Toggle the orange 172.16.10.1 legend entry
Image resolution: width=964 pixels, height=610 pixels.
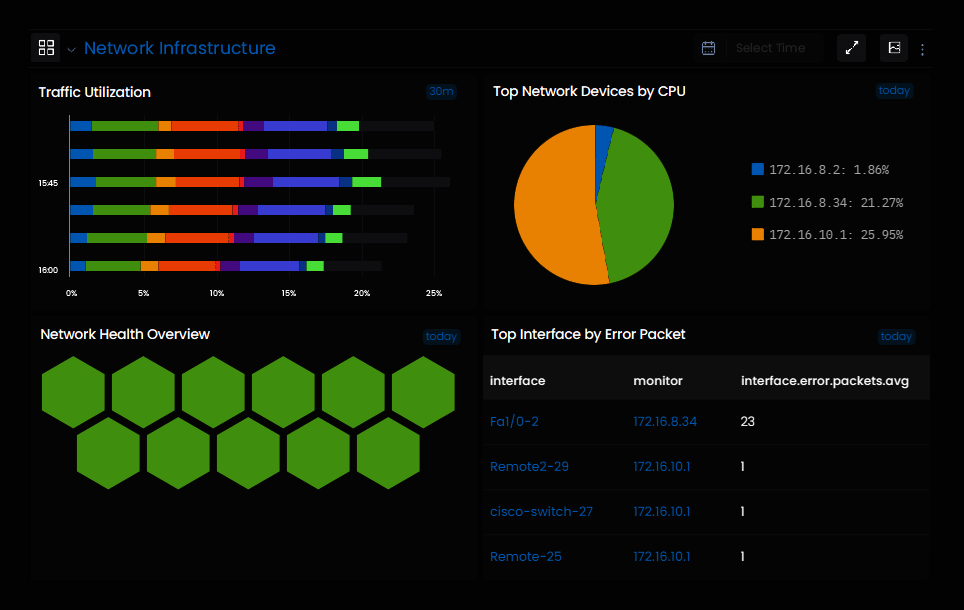[828, 234]
